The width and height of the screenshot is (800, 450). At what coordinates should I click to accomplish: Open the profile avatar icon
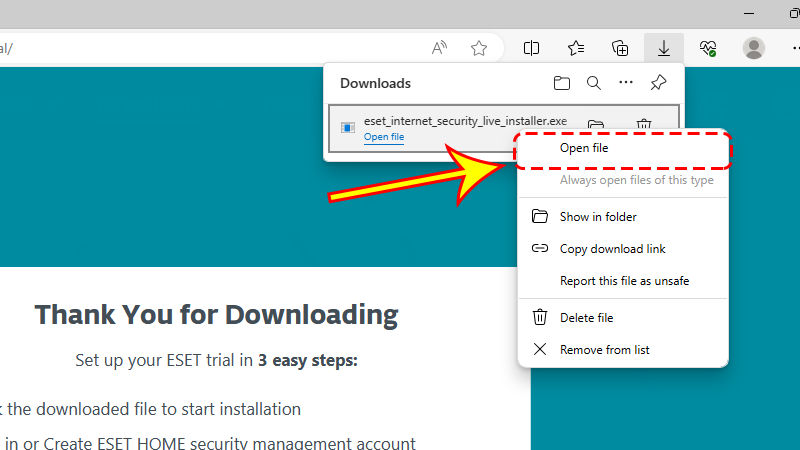coord(754,48)
